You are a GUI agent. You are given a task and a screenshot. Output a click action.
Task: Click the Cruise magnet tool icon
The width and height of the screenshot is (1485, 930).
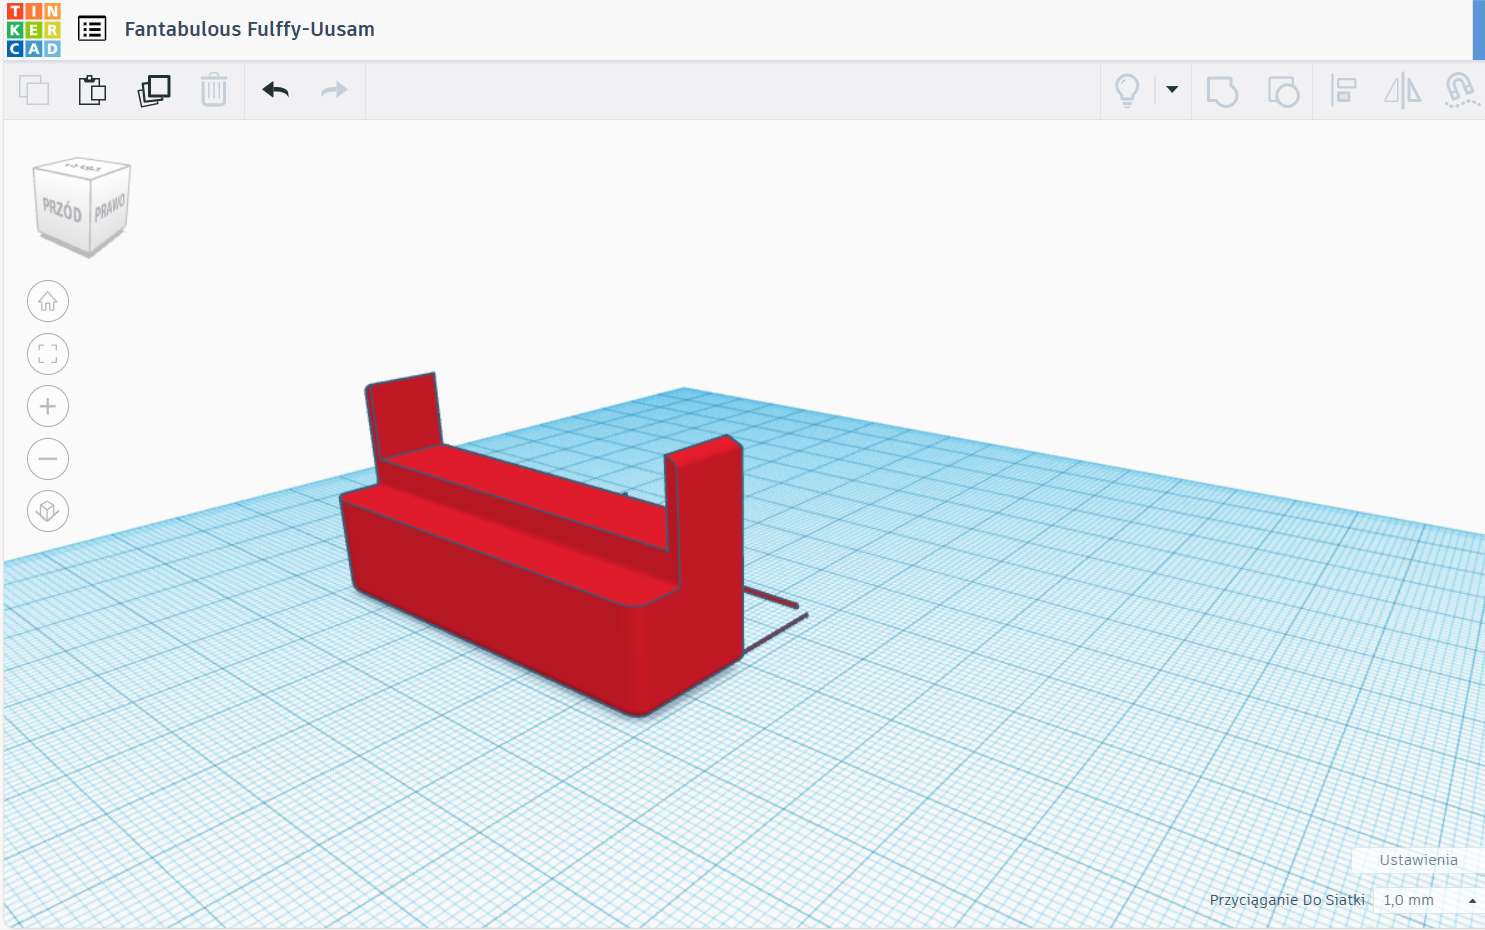click(1461, 90)
